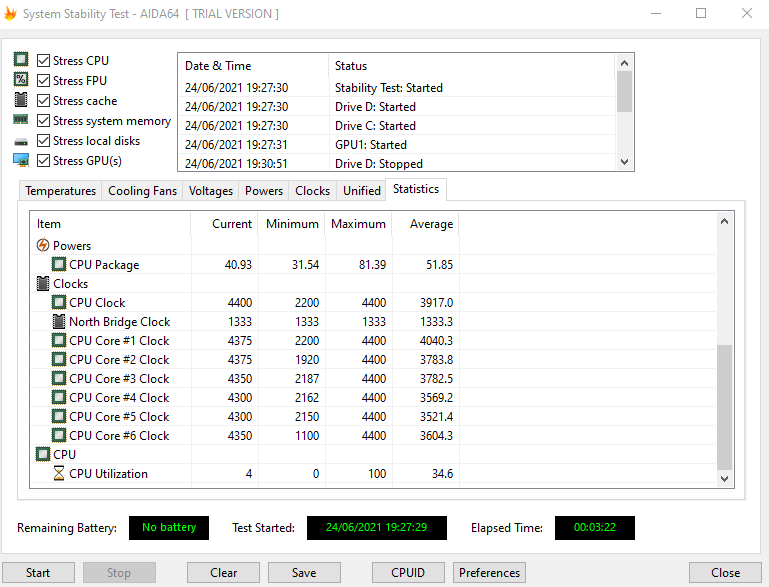Click the log list scroll up arrow
This screenshot has height=587, width=769.
click(x=624, y=63)
